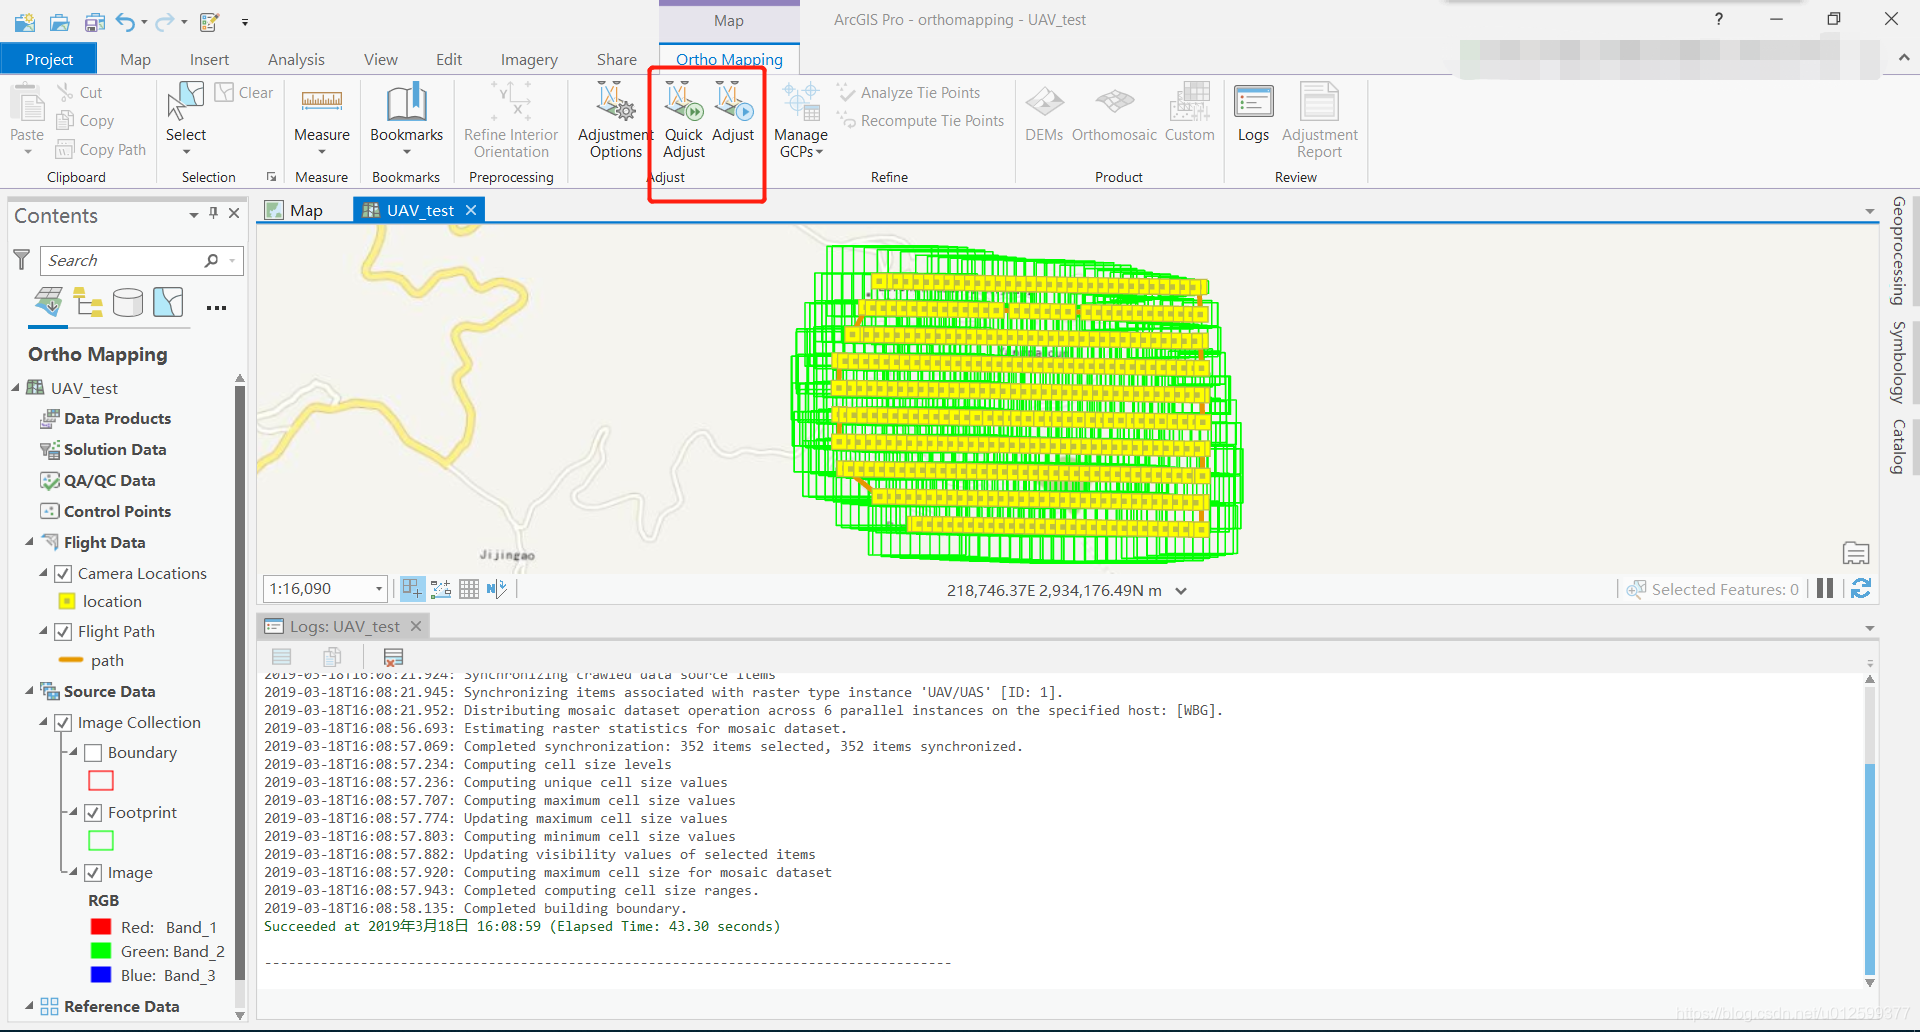Screen dimensions: 1920x1032
Task: Collapse the Source Data group
Action: [29, 690]
